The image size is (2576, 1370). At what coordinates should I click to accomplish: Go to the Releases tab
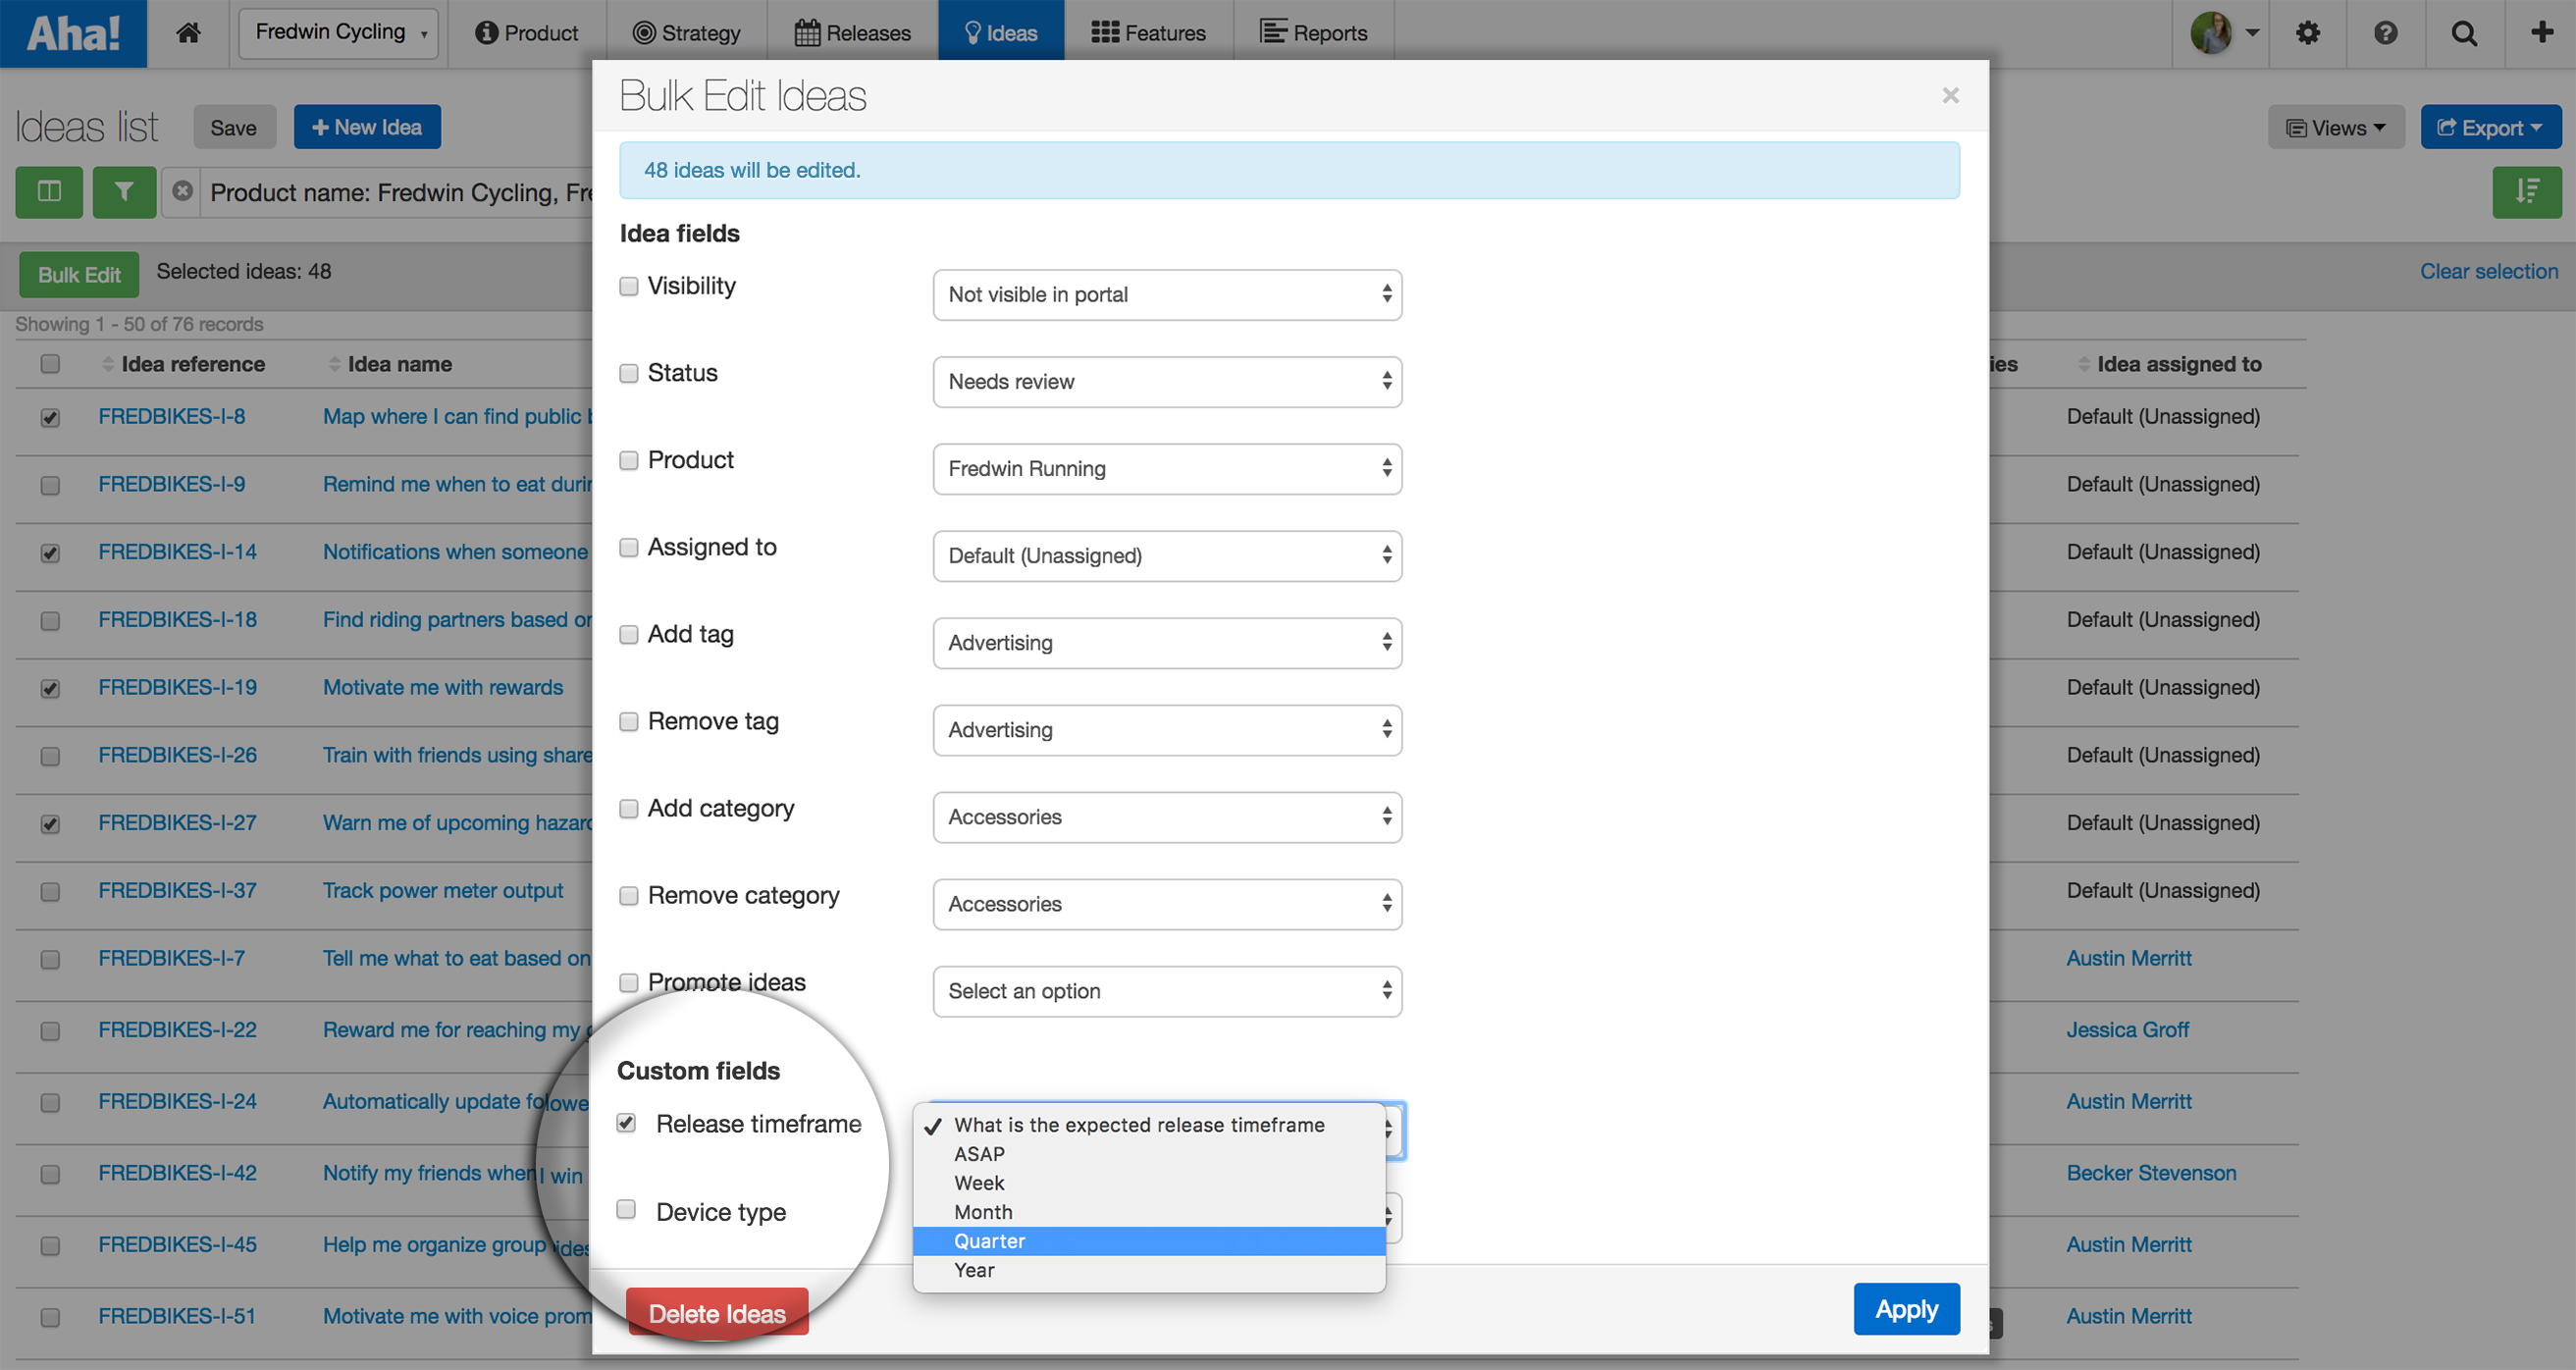[852, 33]
